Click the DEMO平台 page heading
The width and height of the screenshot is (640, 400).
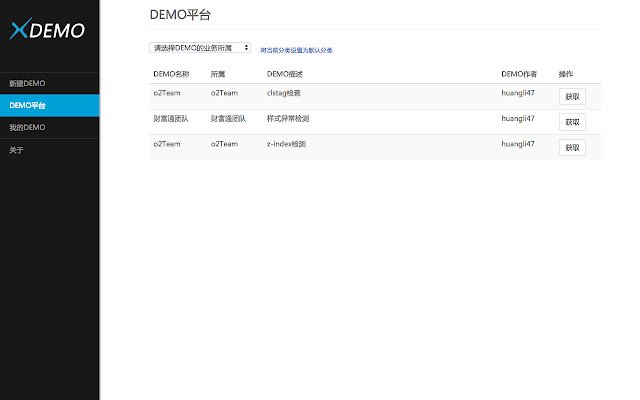[x=180, y=15]
